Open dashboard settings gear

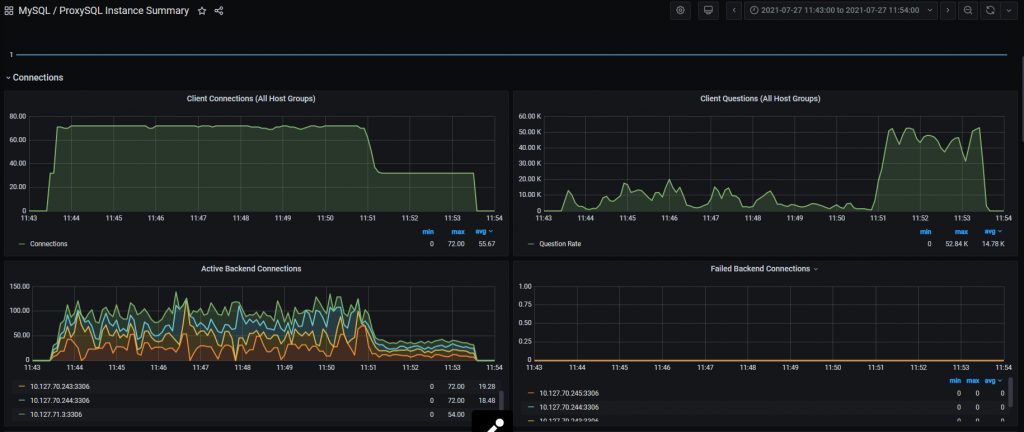pyautogui.click(x=680, y=10)
